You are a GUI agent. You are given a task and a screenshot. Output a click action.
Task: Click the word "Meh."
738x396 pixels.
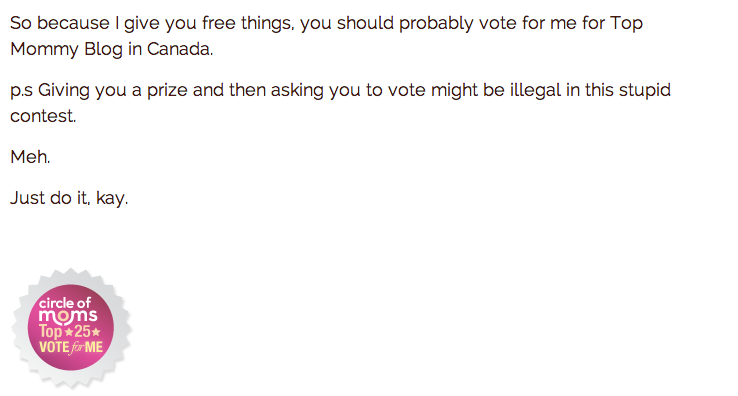coord(30,157)
